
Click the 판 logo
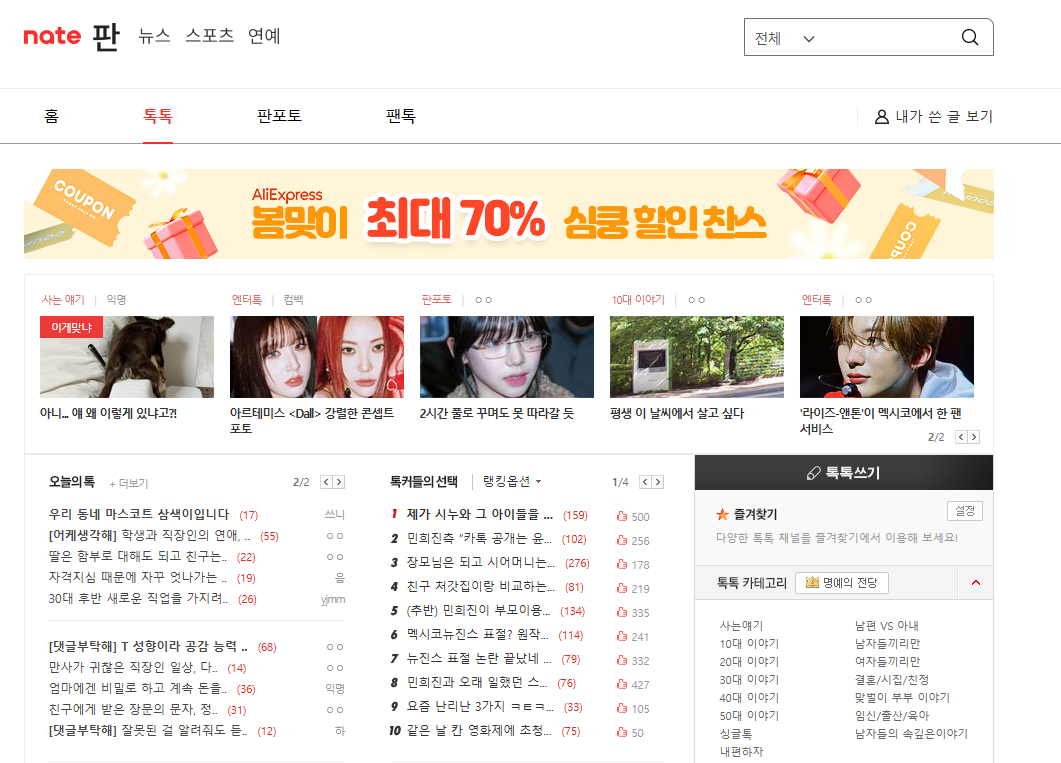pos(106,37)
